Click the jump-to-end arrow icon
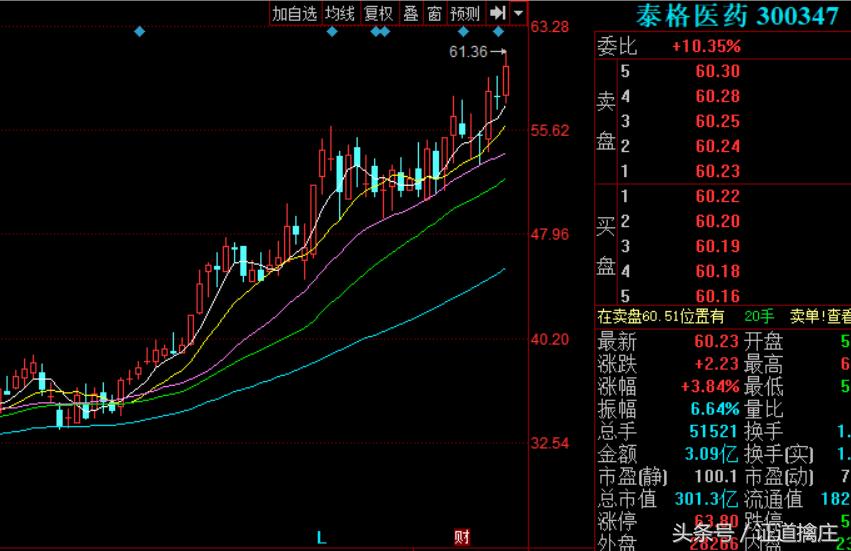 click(498, 13)
